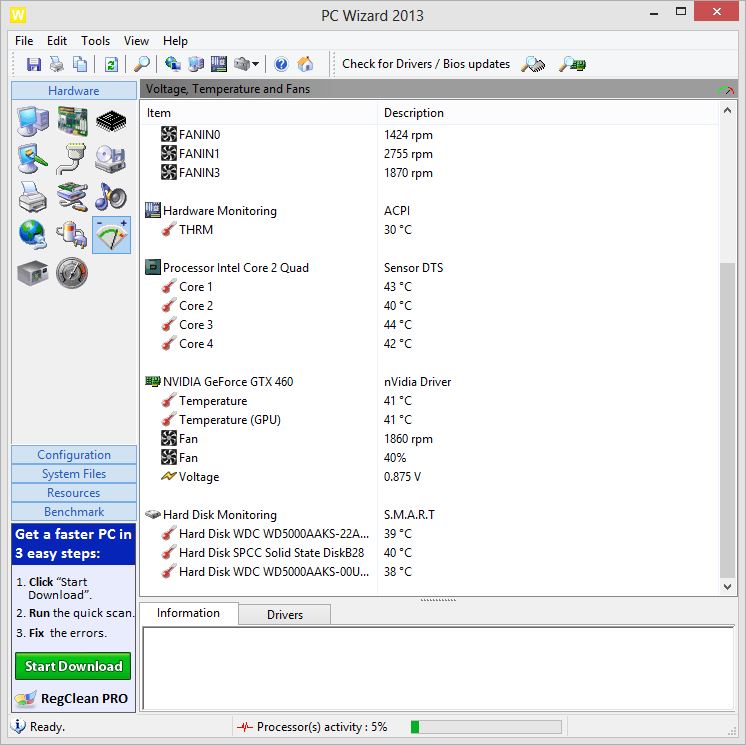Select the FANIN0 row
The width and height of the screenshot is (746, 745).
[429, 135]
